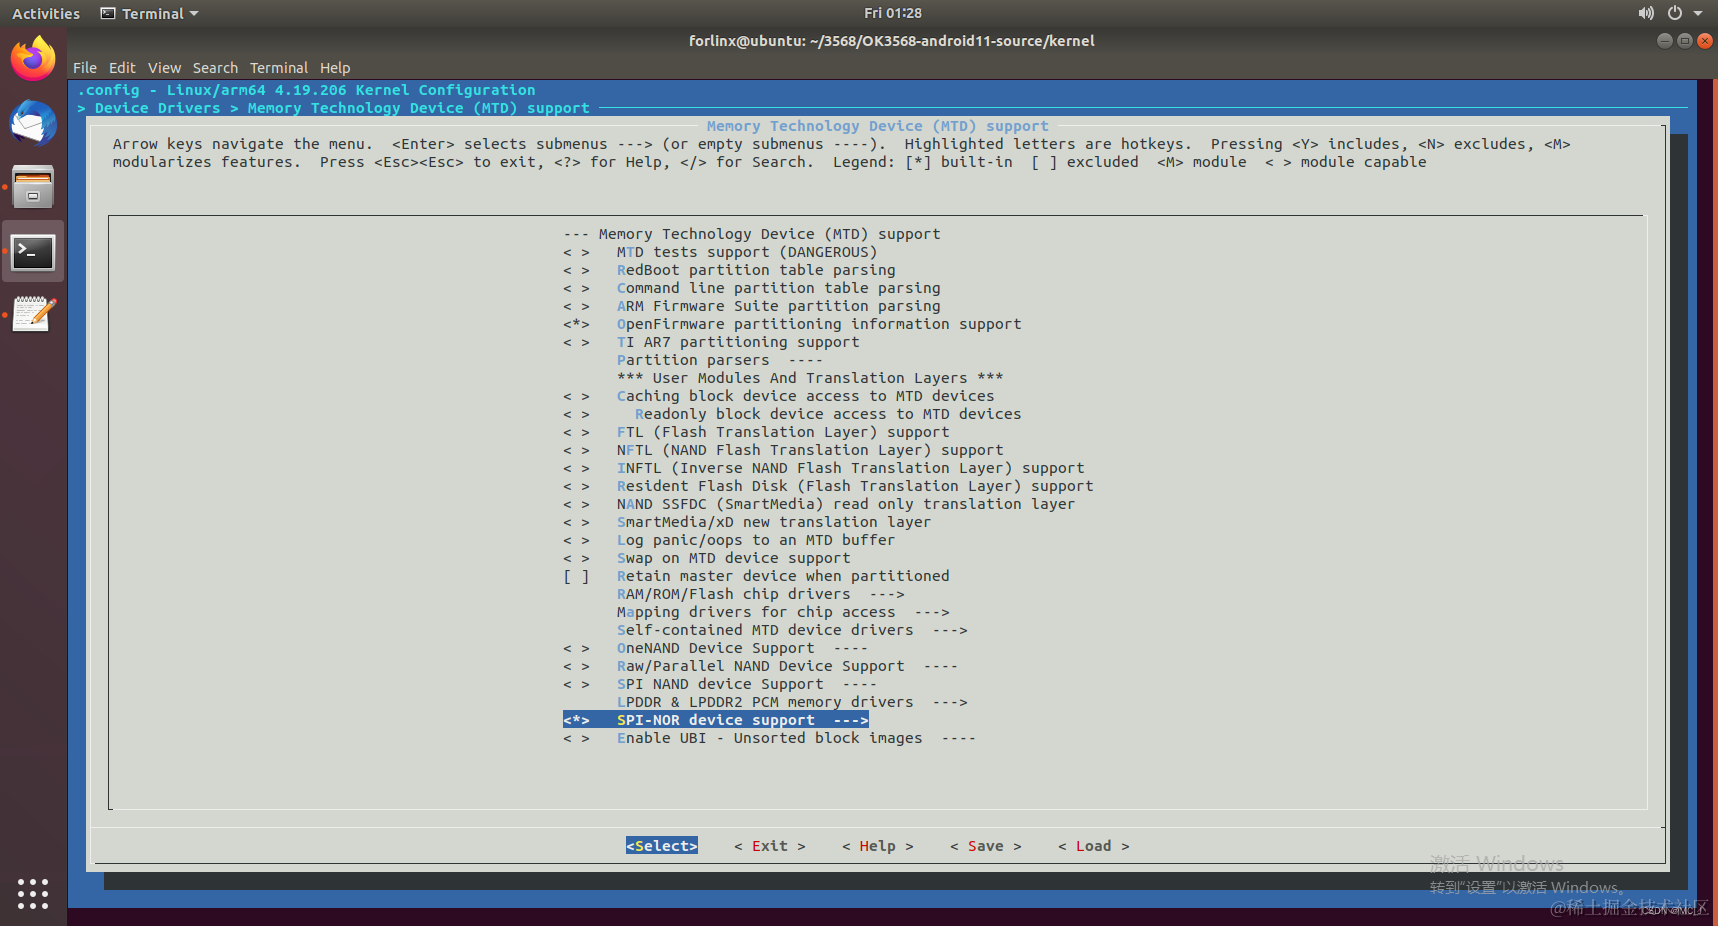Click the .config kernel configuration title line
The image size is (1718, 926).
click(306, 90)
